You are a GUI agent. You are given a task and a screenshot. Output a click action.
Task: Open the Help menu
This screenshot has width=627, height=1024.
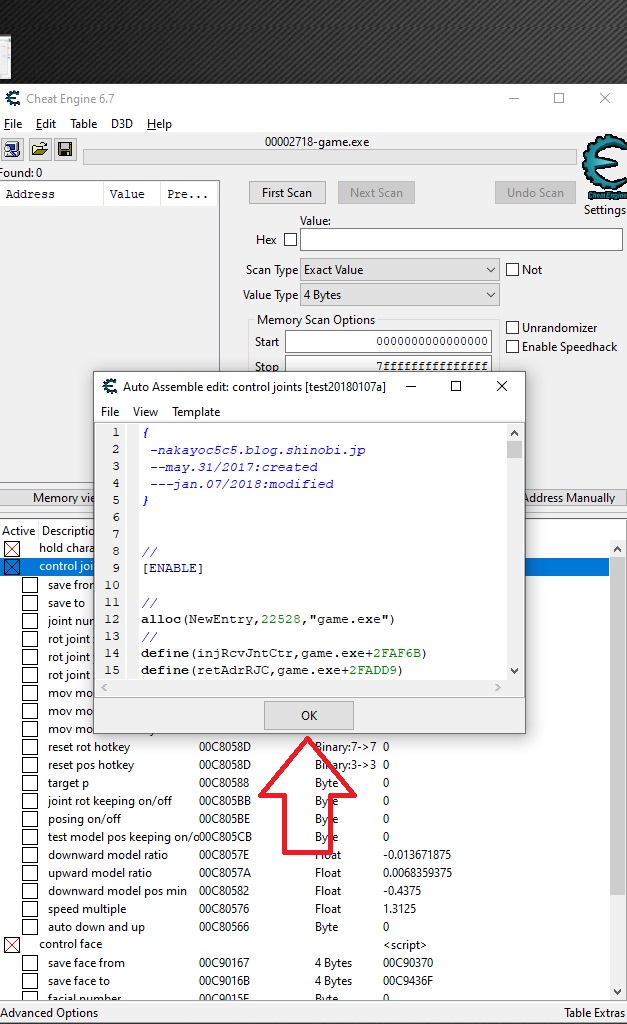pyautogui.click(x=159, y=123)
